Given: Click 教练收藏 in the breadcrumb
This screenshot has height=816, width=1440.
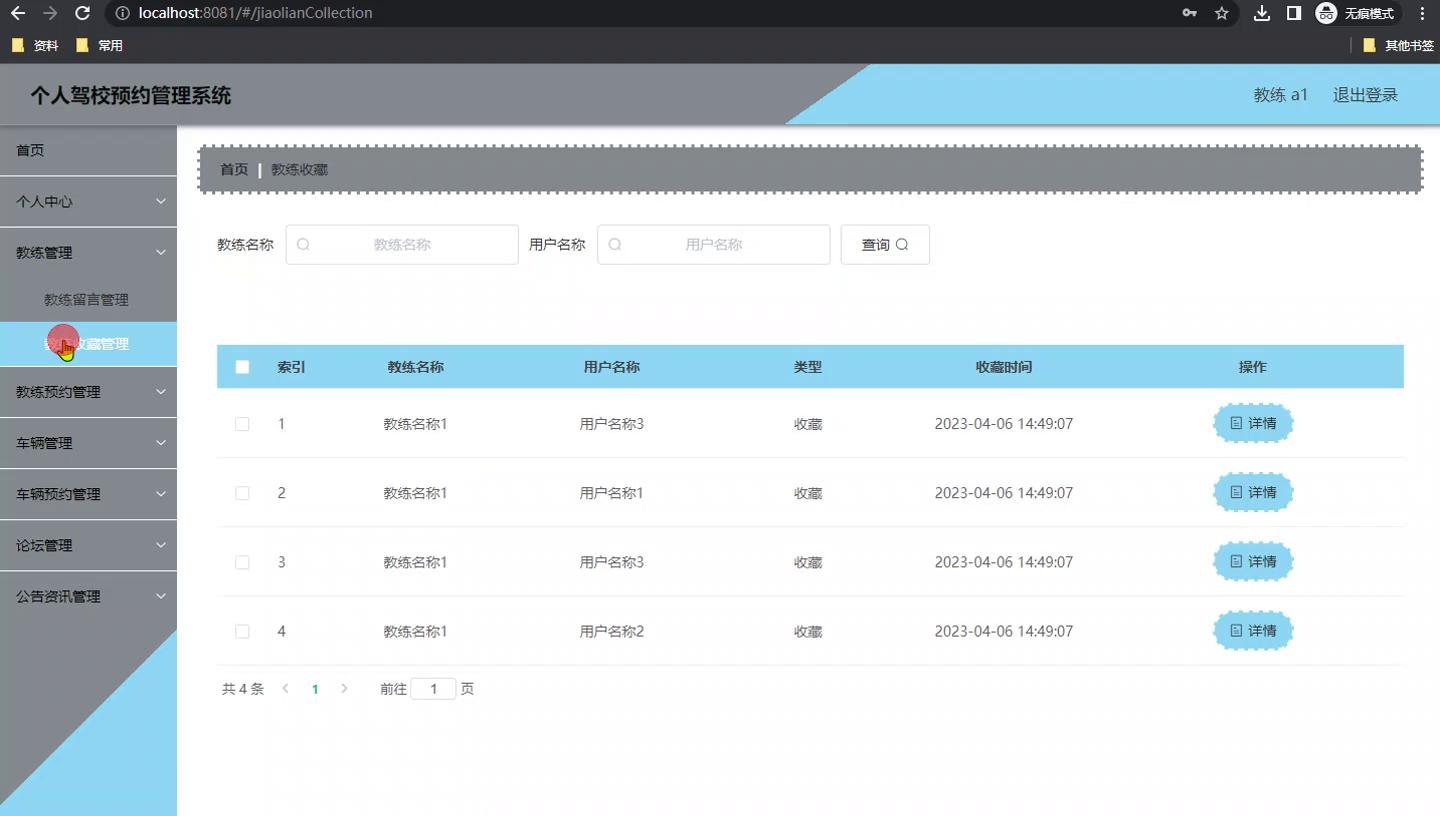Looking at the screenshot, I should tap(299, 169).
